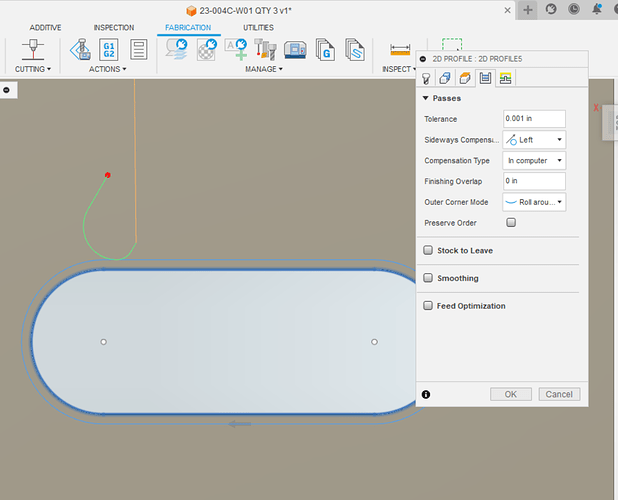This screenshot has width=618, height=500.
Task: Open the INSPECT dropdown menu
Action: [399, 69]
